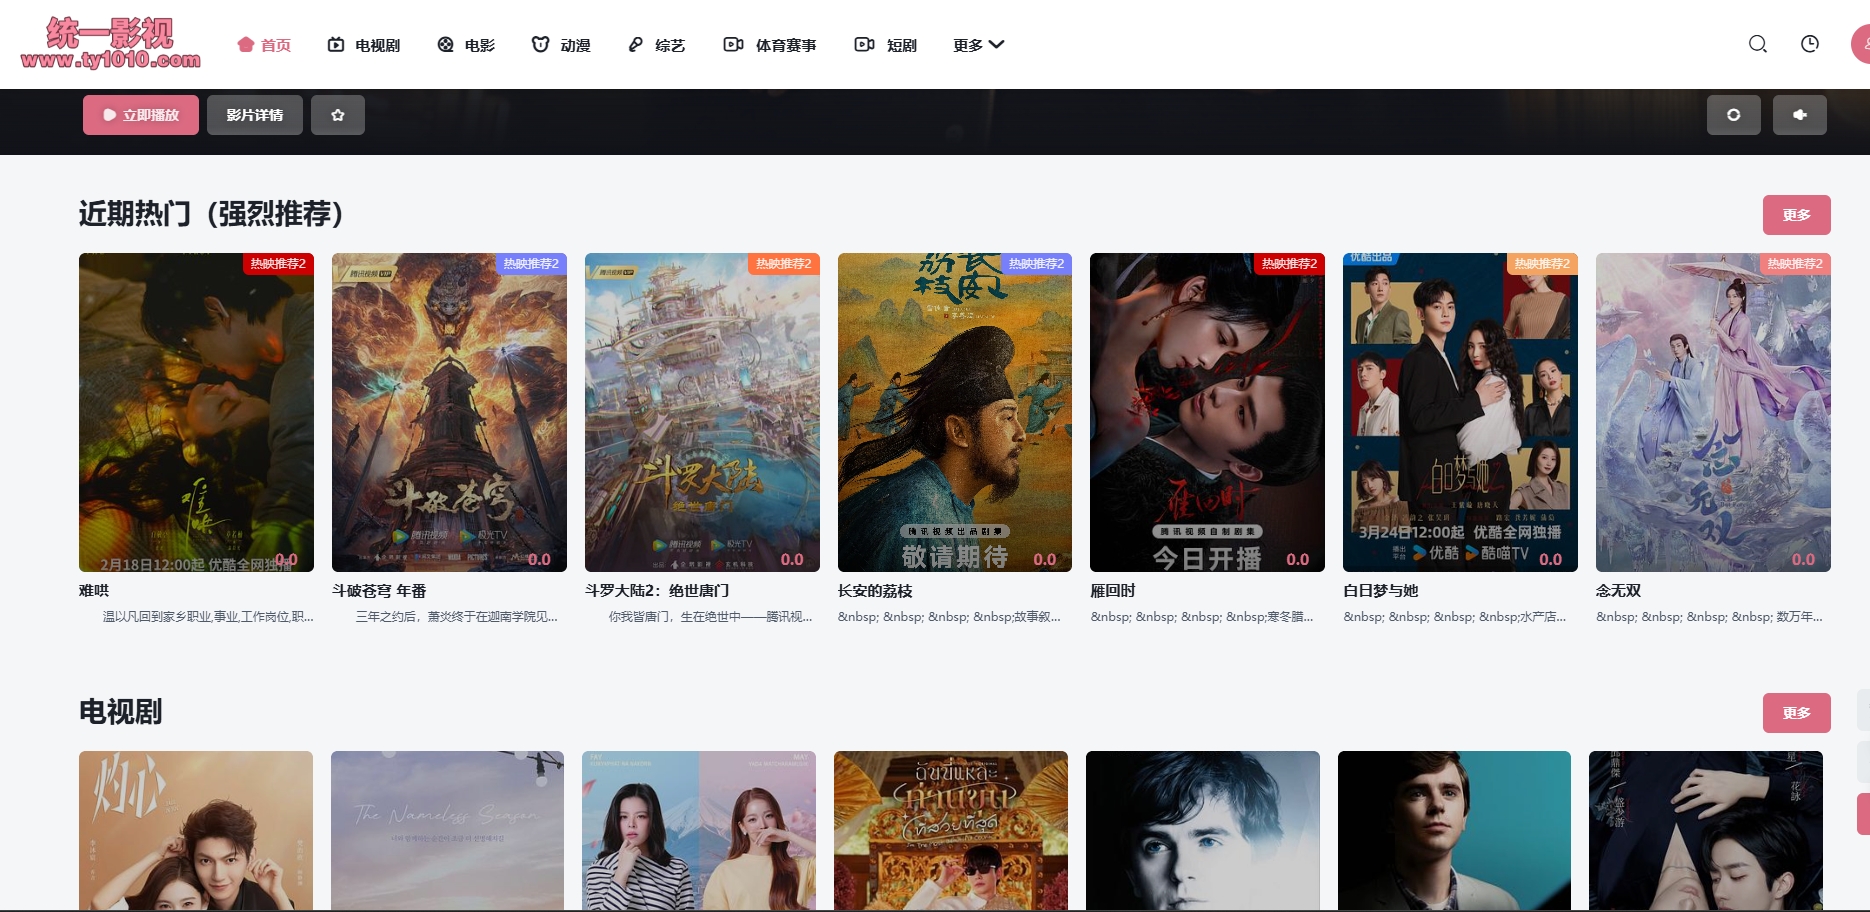Open the 斗破苍穹 年番 title link
This screenshot has height=912, width=1870.
379,591
